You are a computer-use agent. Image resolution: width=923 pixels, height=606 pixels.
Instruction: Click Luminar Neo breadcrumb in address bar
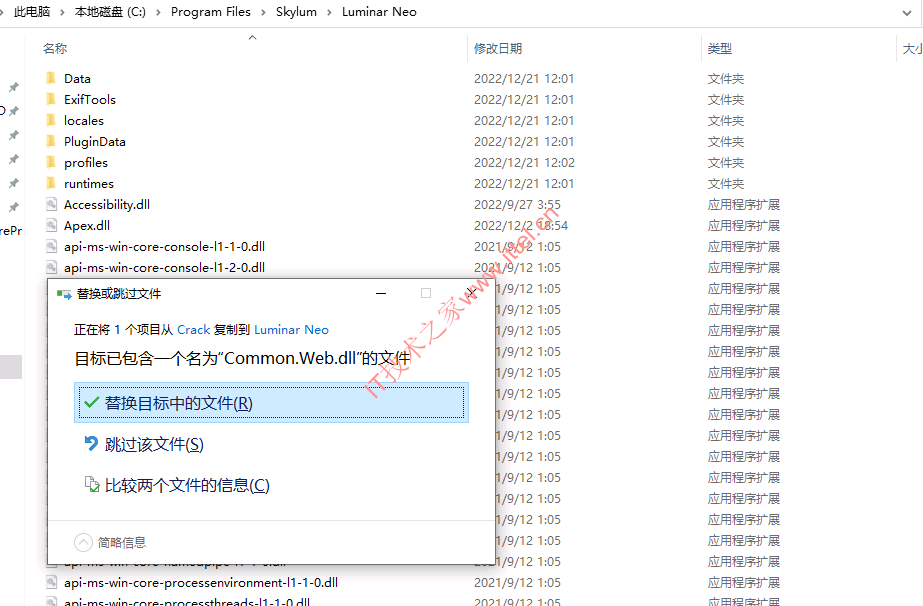click(x=379, y=12)
